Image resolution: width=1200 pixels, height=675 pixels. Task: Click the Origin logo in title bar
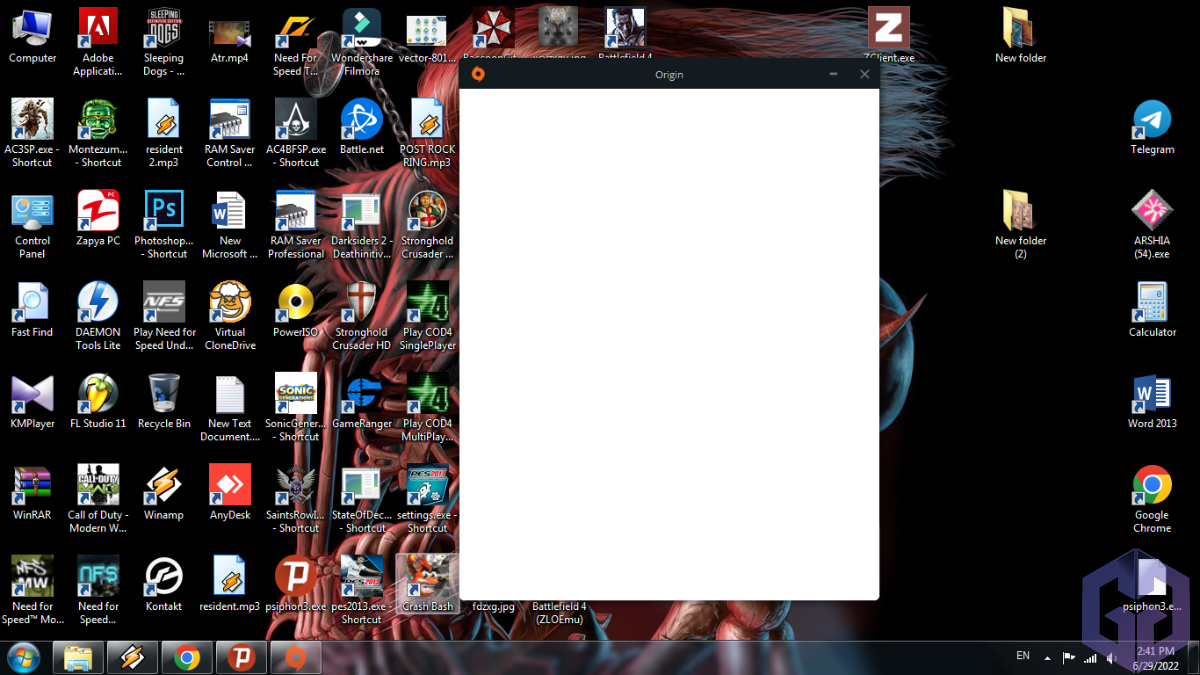tap(479, 75)
